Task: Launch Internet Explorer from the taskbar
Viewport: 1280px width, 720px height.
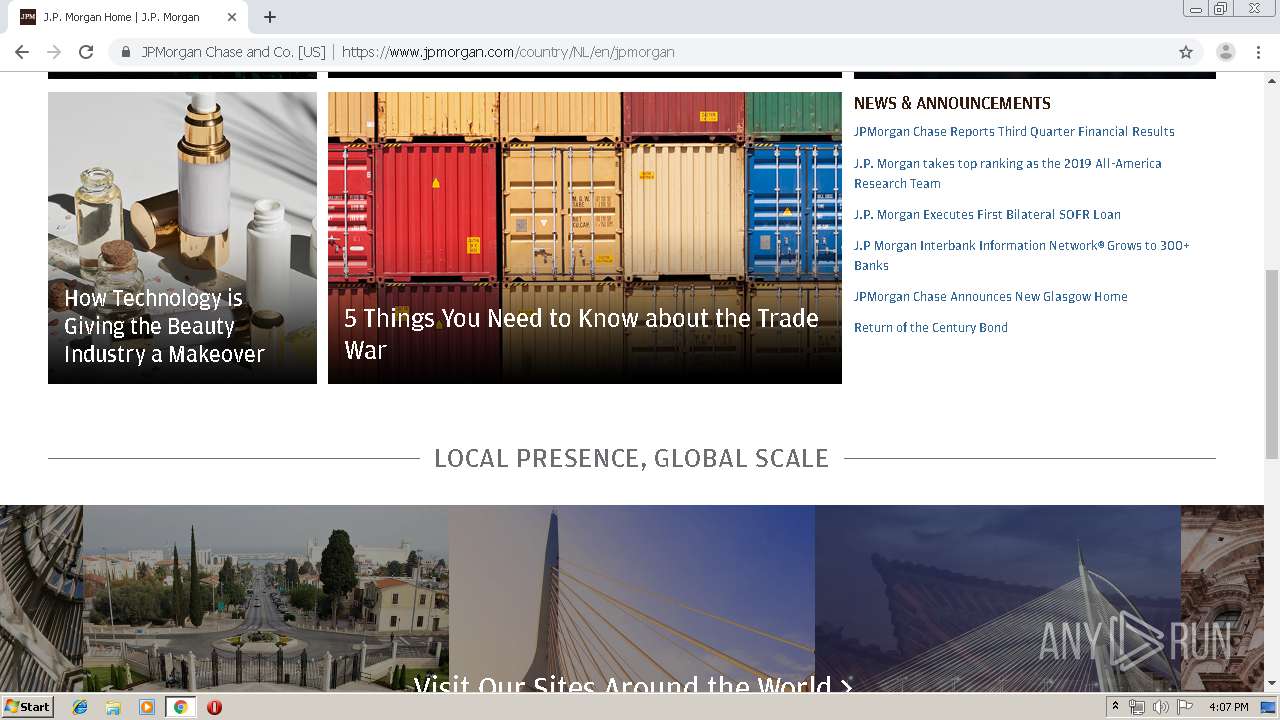Action: (80, 707)
